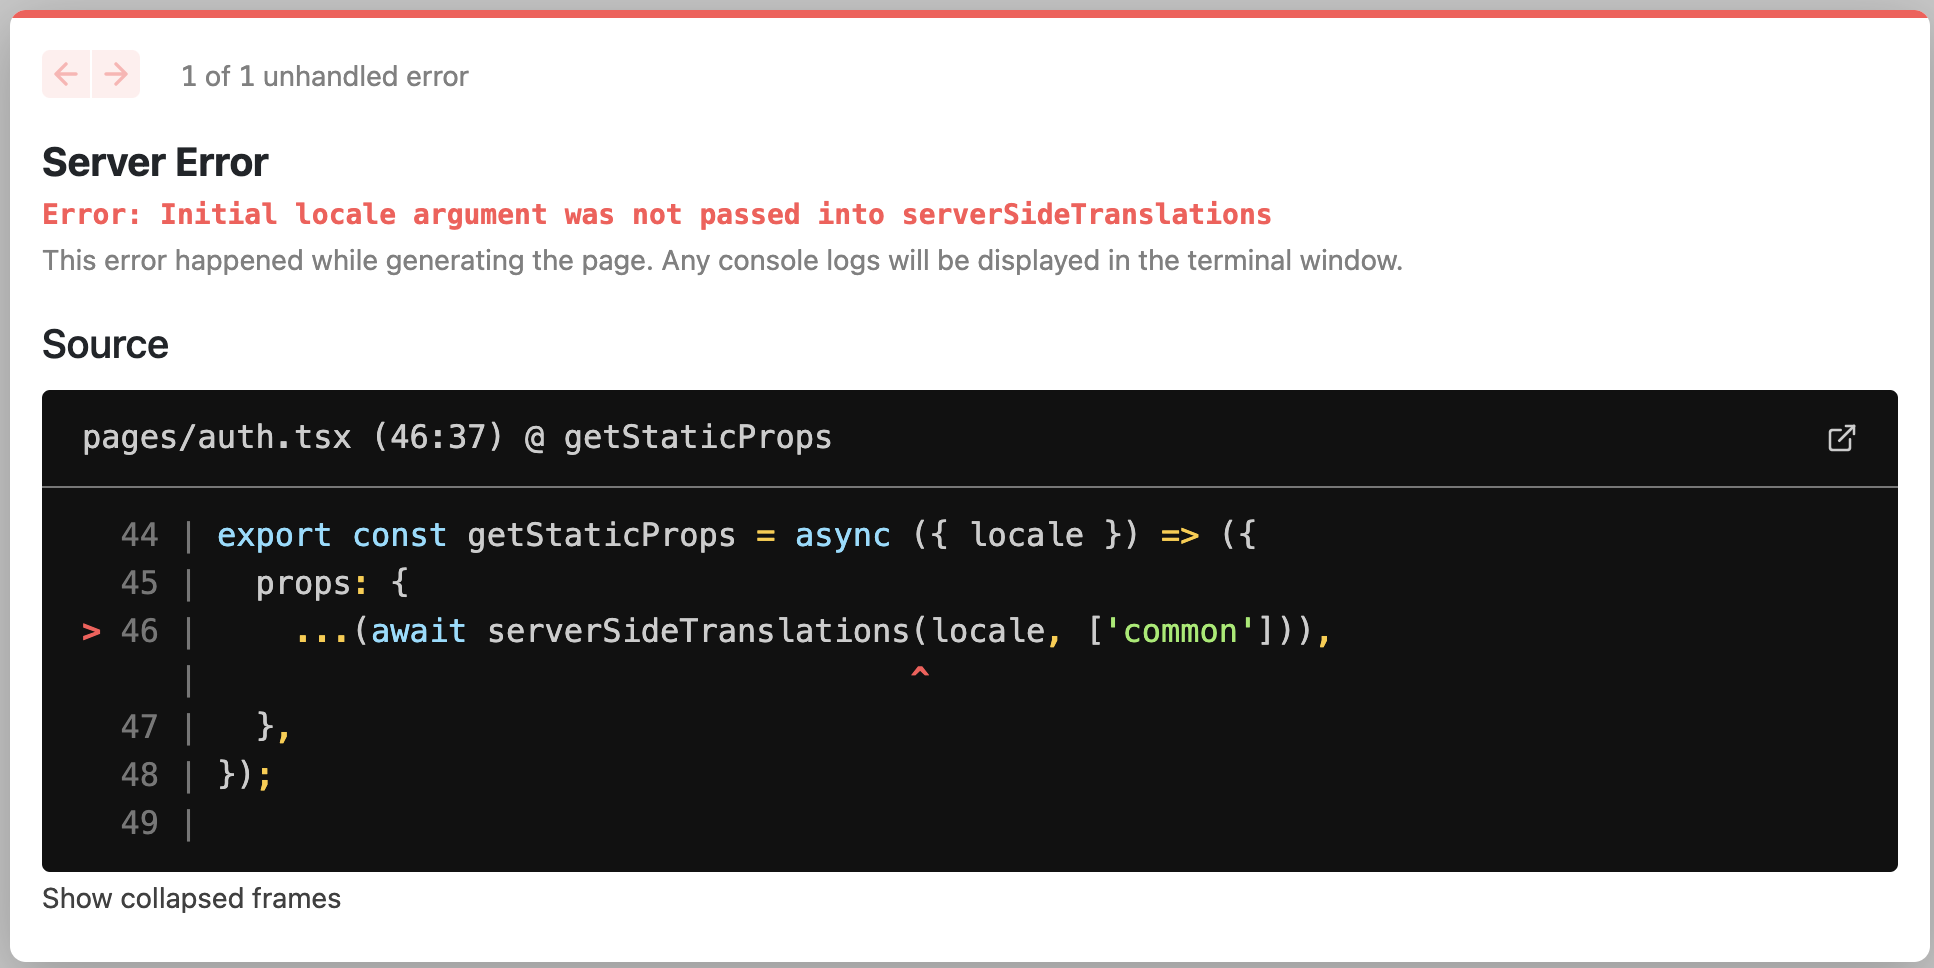The image size is (1934, 968).
Task: Select the external-link square icon in the code header
Action: (1843, 437)
